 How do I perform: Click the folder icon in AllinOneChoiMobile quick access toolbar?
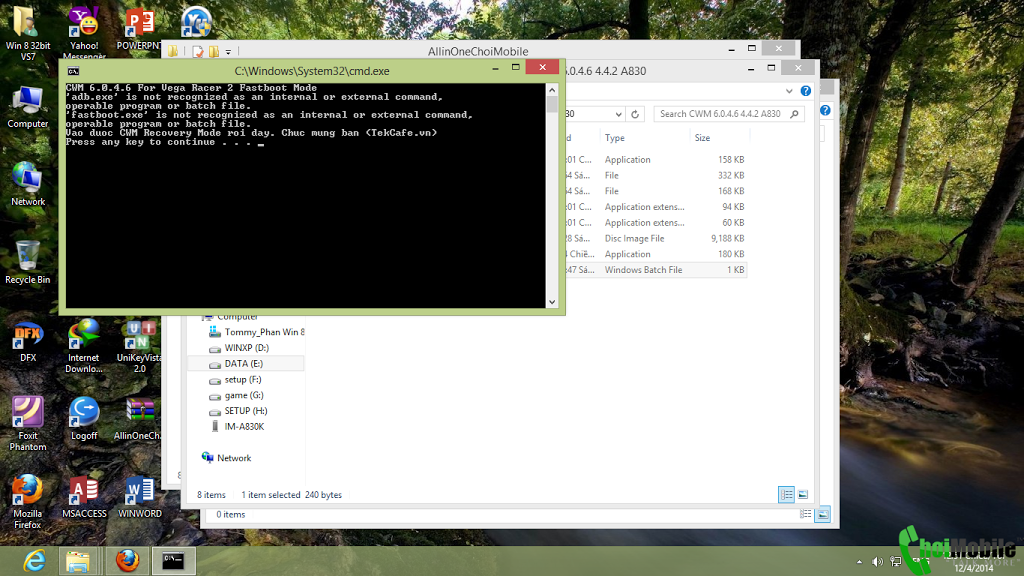point(172,51)
